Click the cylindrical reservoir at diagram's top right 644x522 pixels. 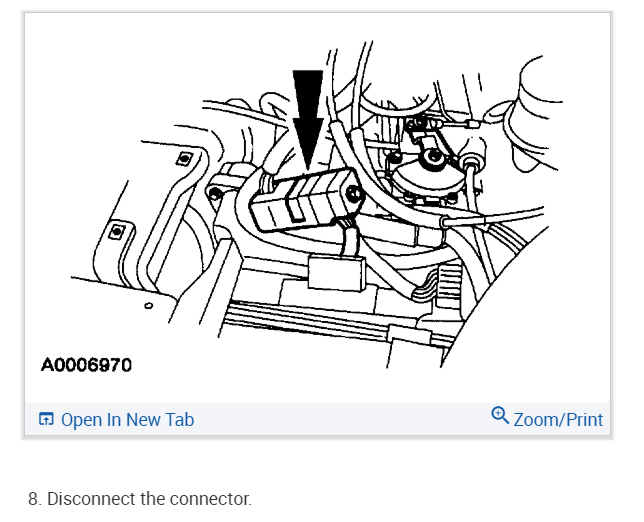pos(539,111)
